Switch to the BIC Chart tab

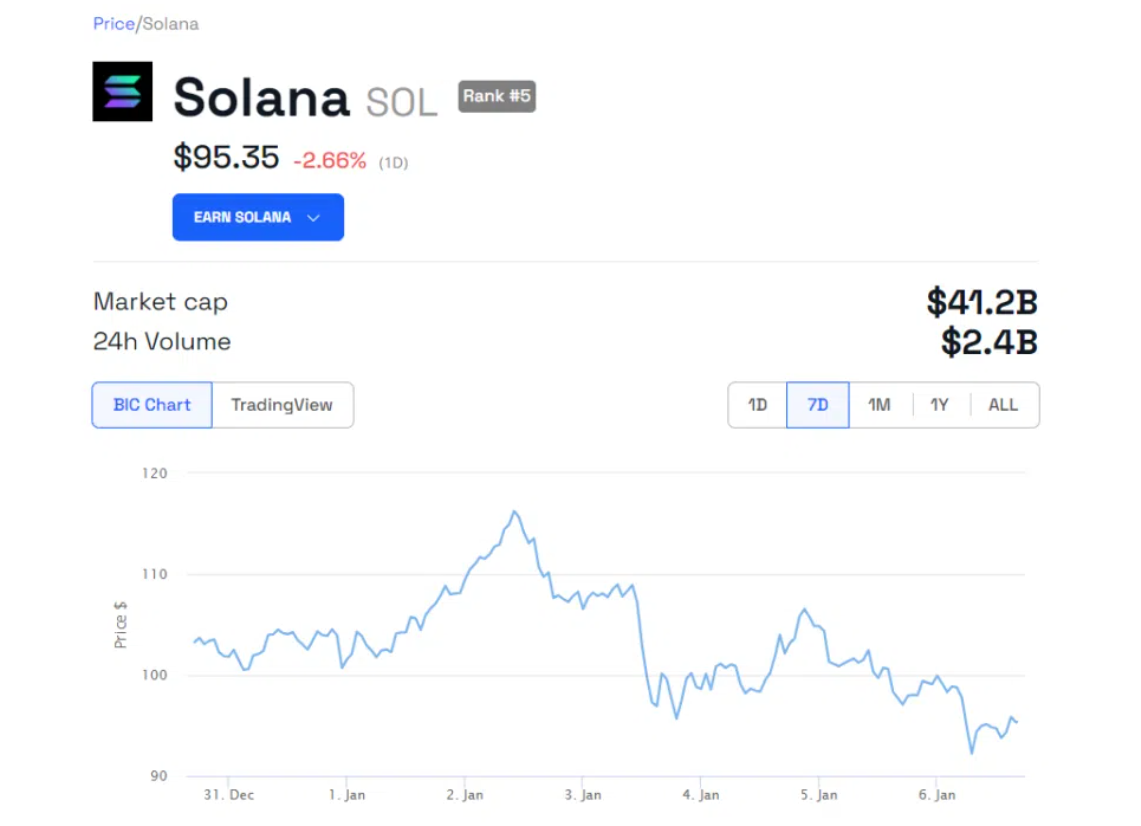point(152,405)
